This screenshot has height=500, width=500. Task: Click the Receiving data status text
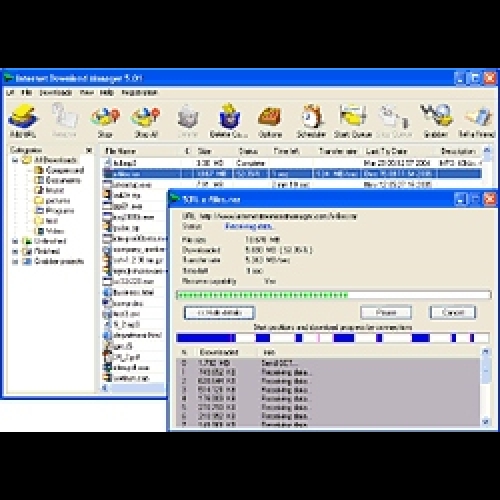point(249,226)
